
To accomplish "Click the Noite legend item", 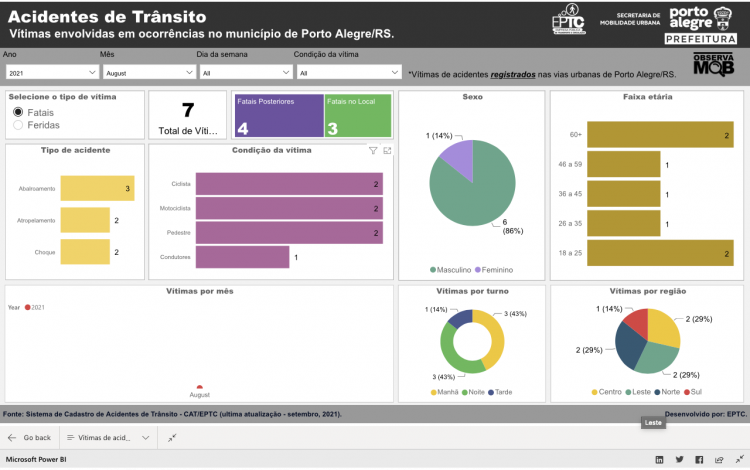I will 473,392.
